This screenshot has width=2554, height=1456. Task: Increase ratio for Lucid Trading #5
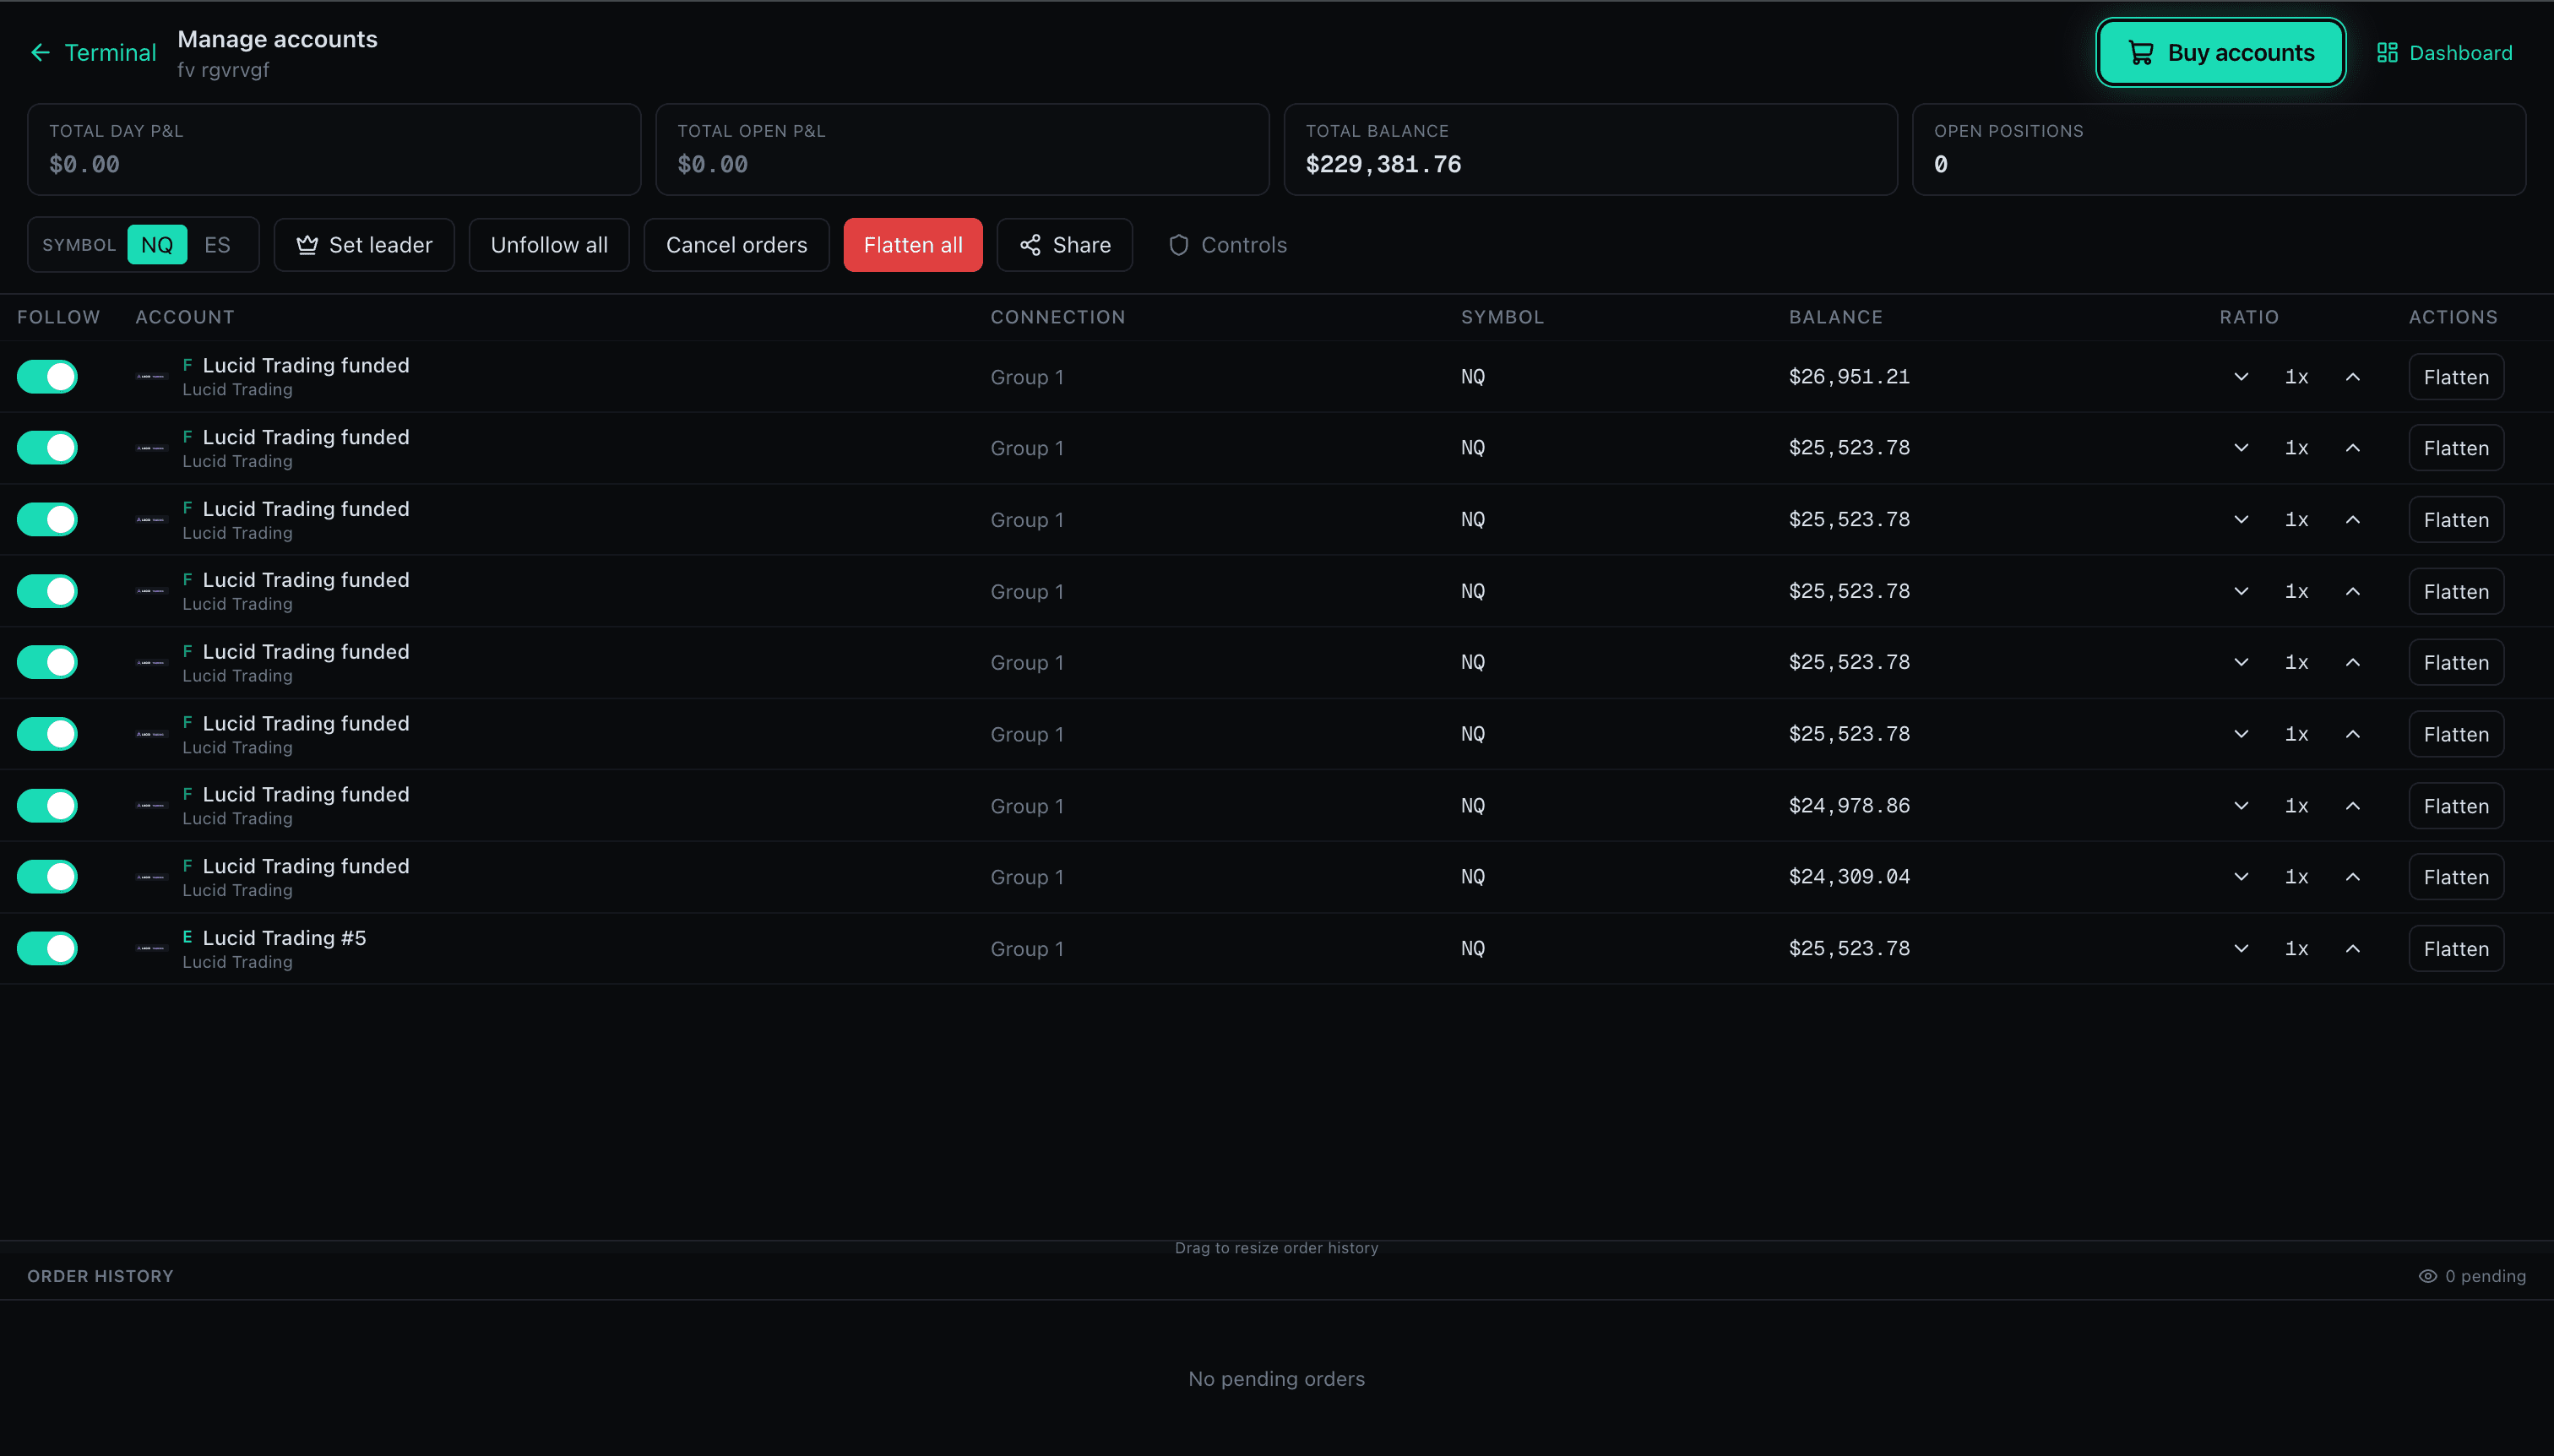click(x=2353, y=948)
